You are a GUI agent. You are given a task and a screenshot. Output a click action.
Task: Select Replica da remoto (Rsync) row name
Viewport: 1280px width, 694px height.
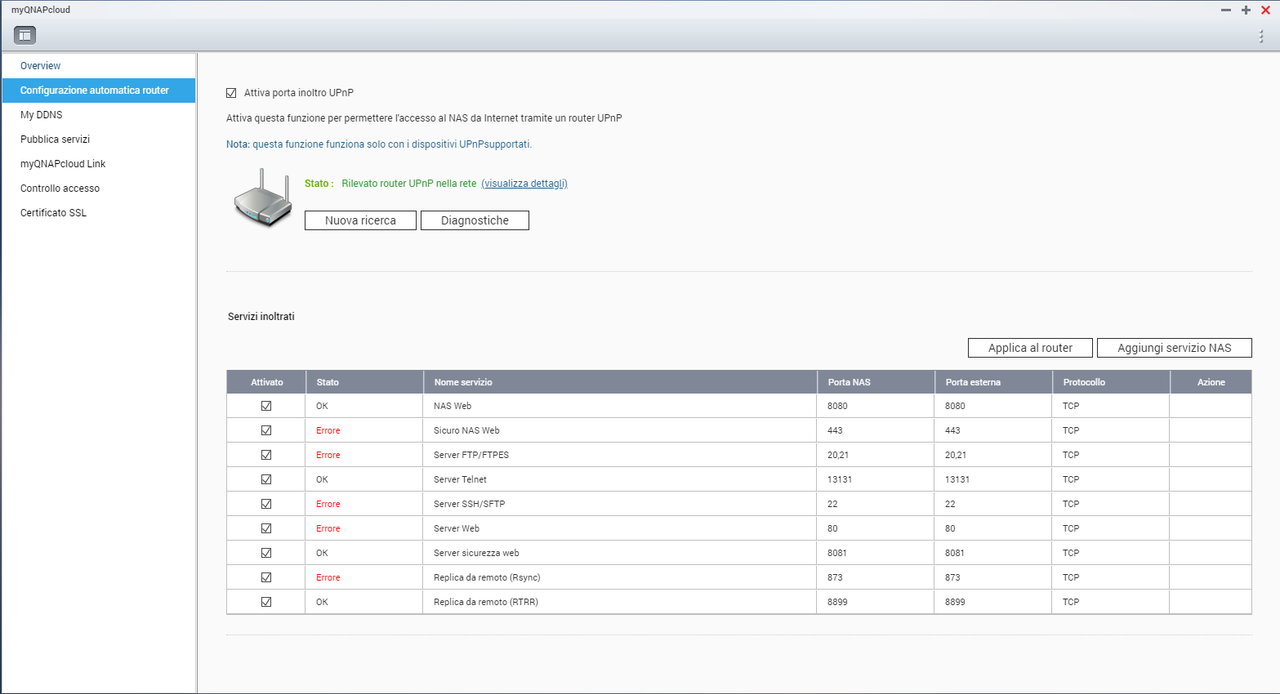point(487,577)
